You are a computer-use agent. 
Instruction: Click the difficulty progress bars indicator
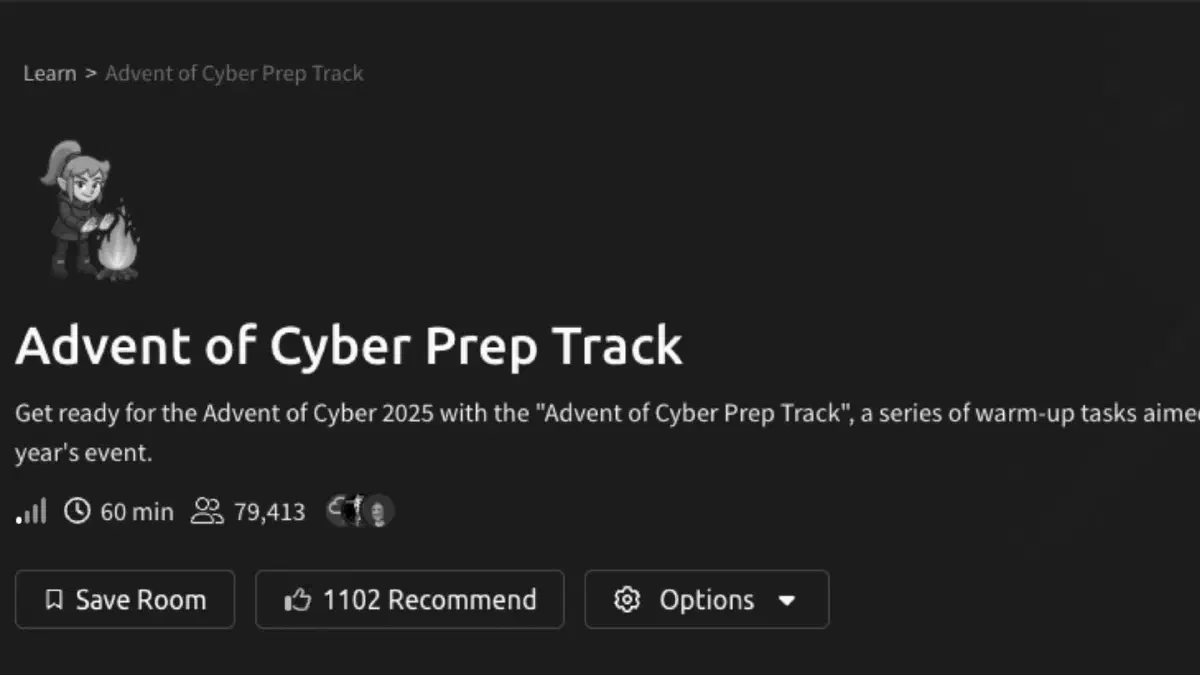pyautogui.click(x=31, y=511)
